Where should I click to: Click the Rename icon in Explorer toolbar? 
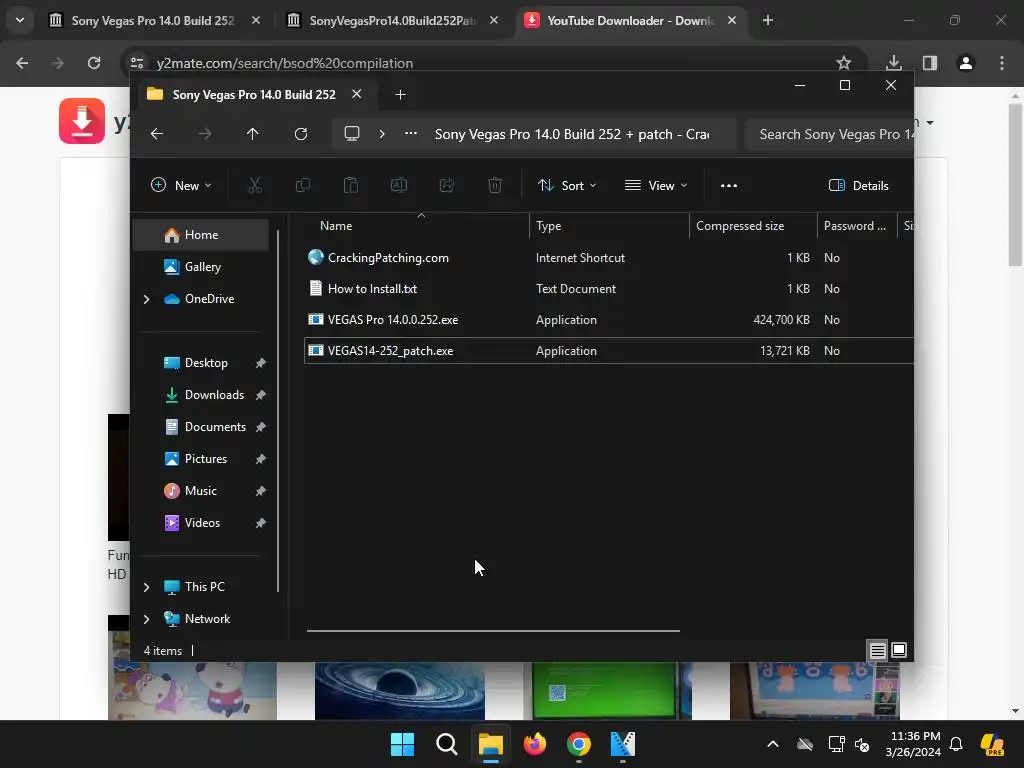[399, 185]
